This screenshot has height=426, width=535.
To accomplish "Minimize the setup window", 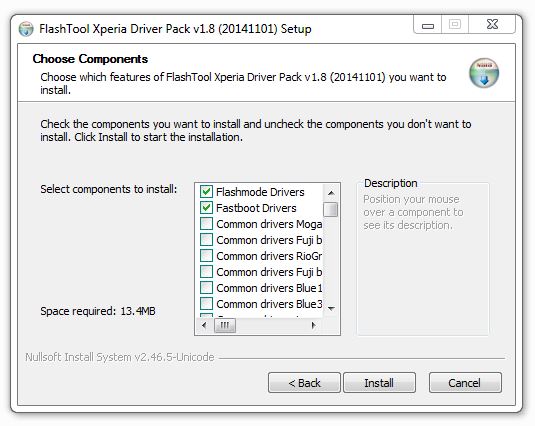I will coord(428,25).
